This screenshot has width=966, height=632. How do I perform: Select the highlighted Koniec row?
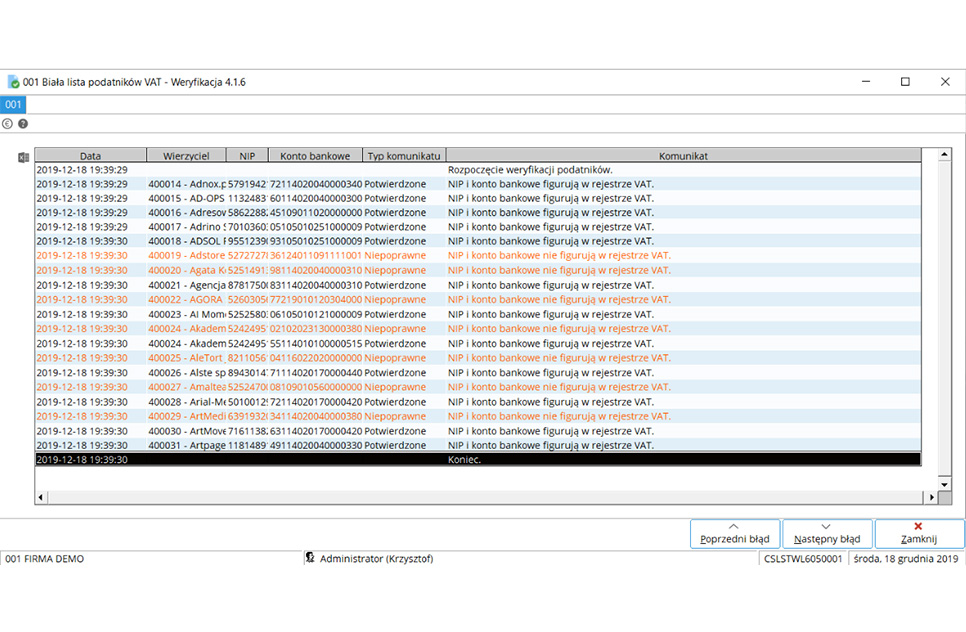click(x=478, y=460)
